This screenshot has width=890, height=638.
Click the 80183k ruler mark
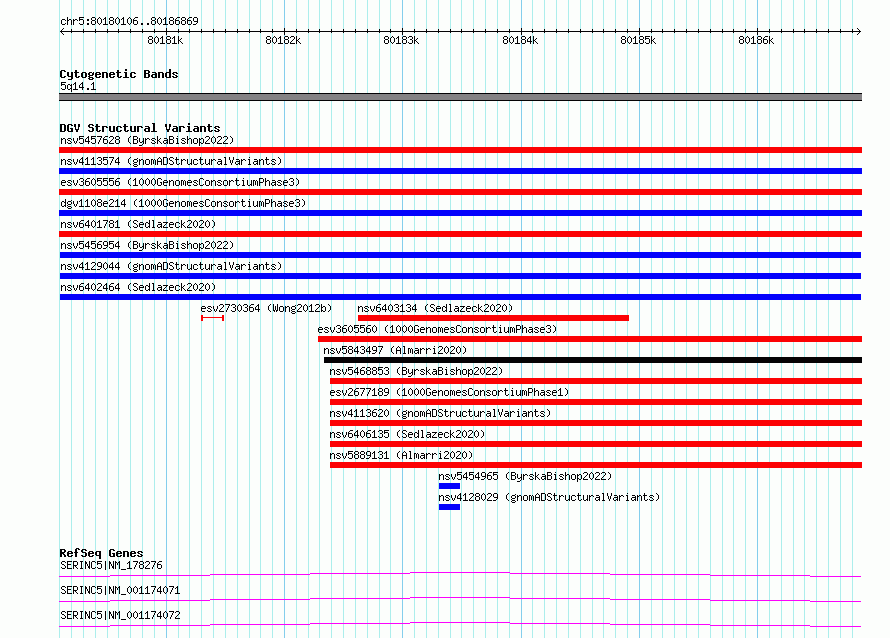401,40
